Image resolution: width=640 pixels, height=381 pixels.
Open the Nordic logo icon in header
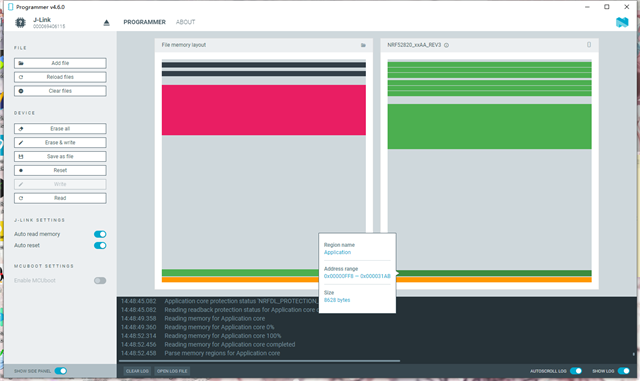point(622,22)
